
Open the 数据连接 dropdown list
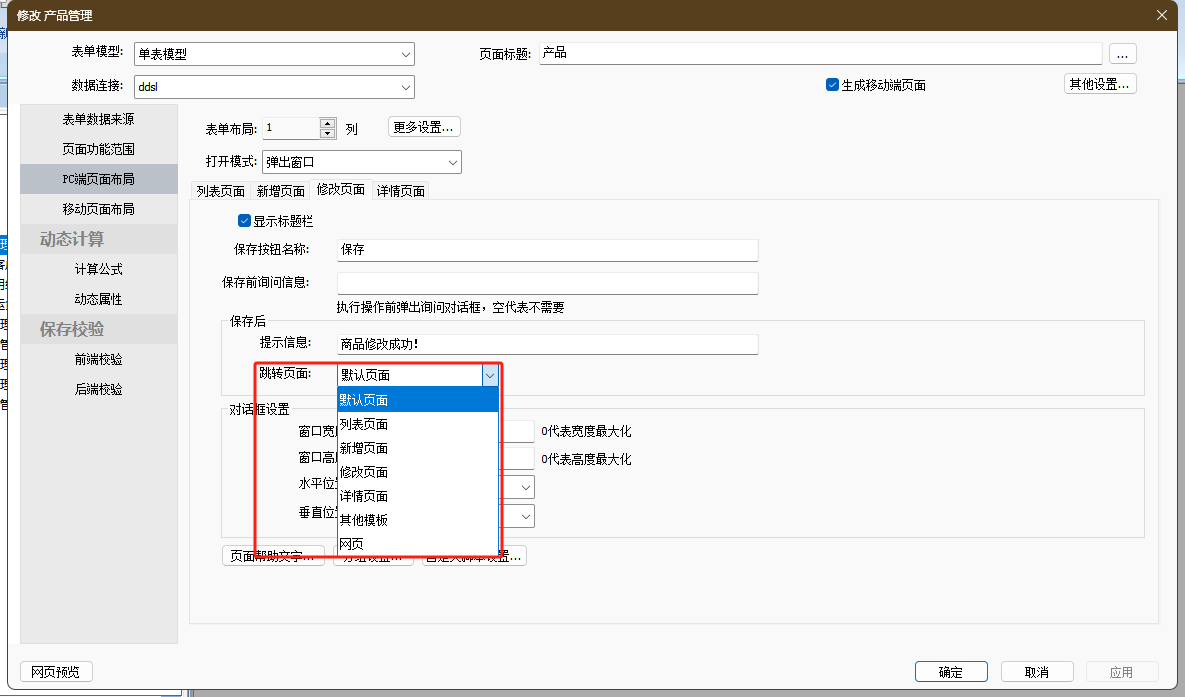(406, 87)
